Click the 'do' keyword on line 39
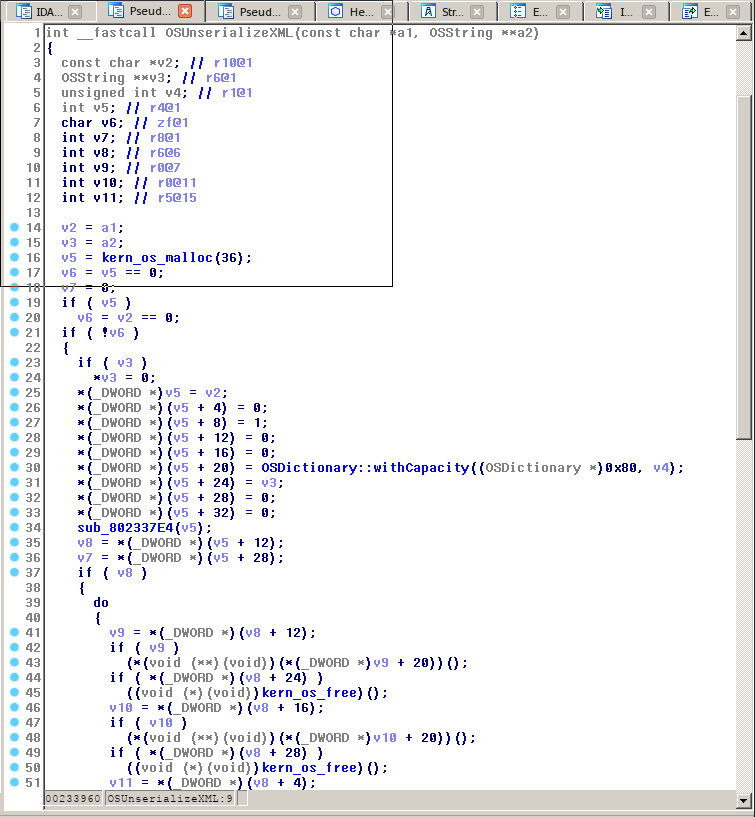The width and height of the screenshot is (755, 817). point(101,603)
